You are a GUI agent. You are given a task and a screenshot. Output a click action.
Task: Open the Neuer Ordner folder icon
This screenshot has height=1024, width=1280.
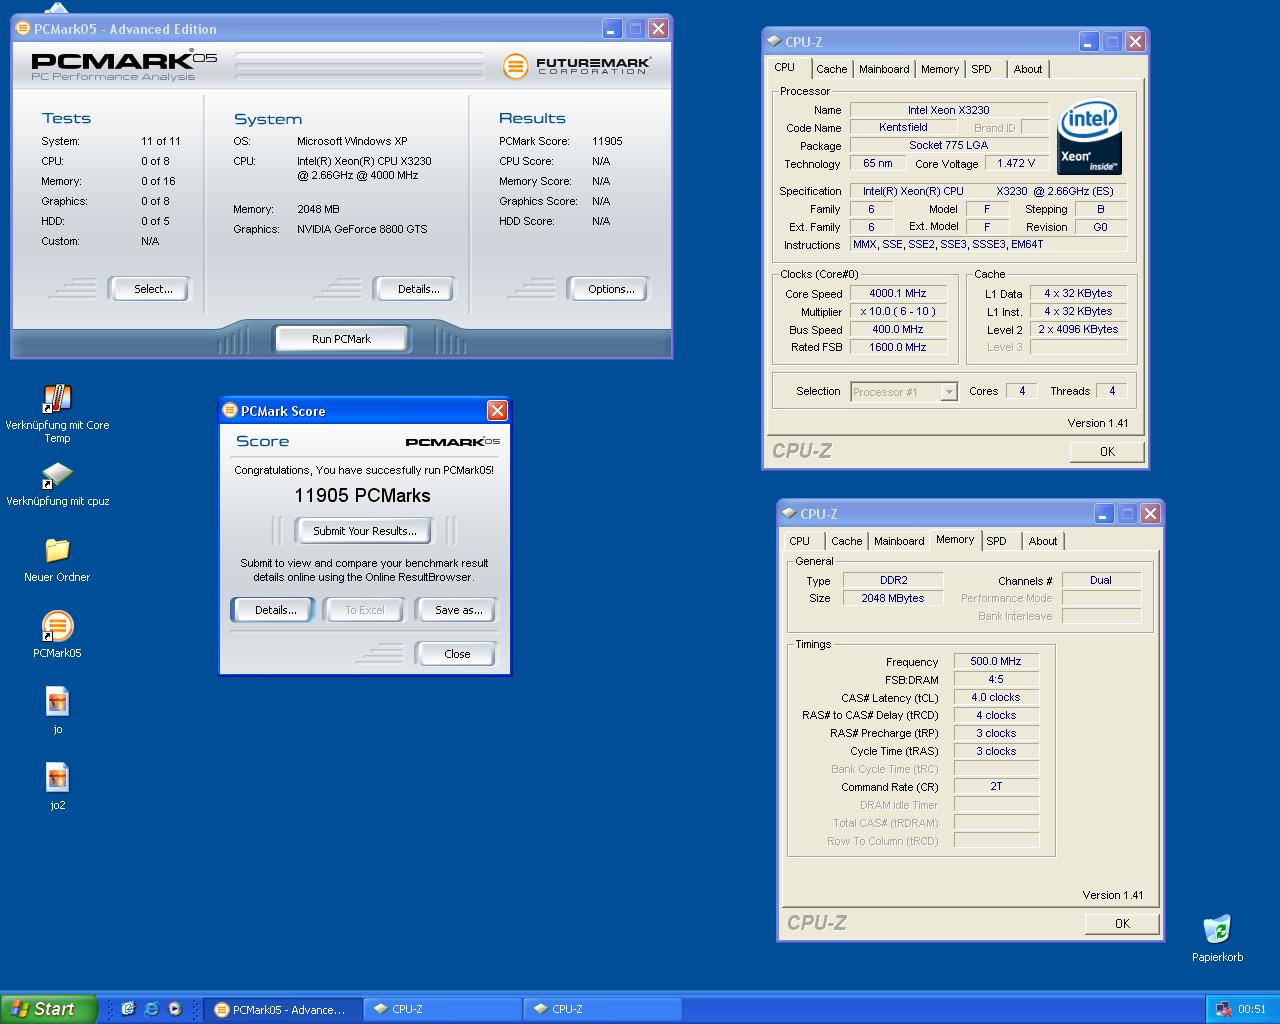click(x=57, y=550)
